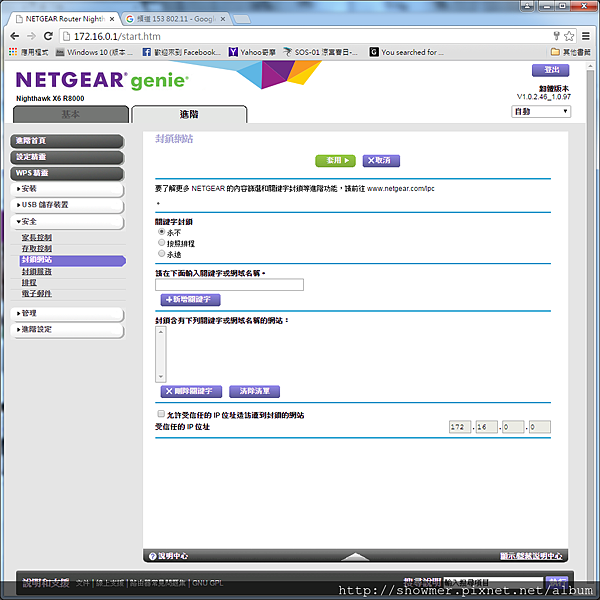The image size is (600, 600).
Task: Open the SOS-01 bookmark
Action: pyautogui.click(x=321, y=52)
